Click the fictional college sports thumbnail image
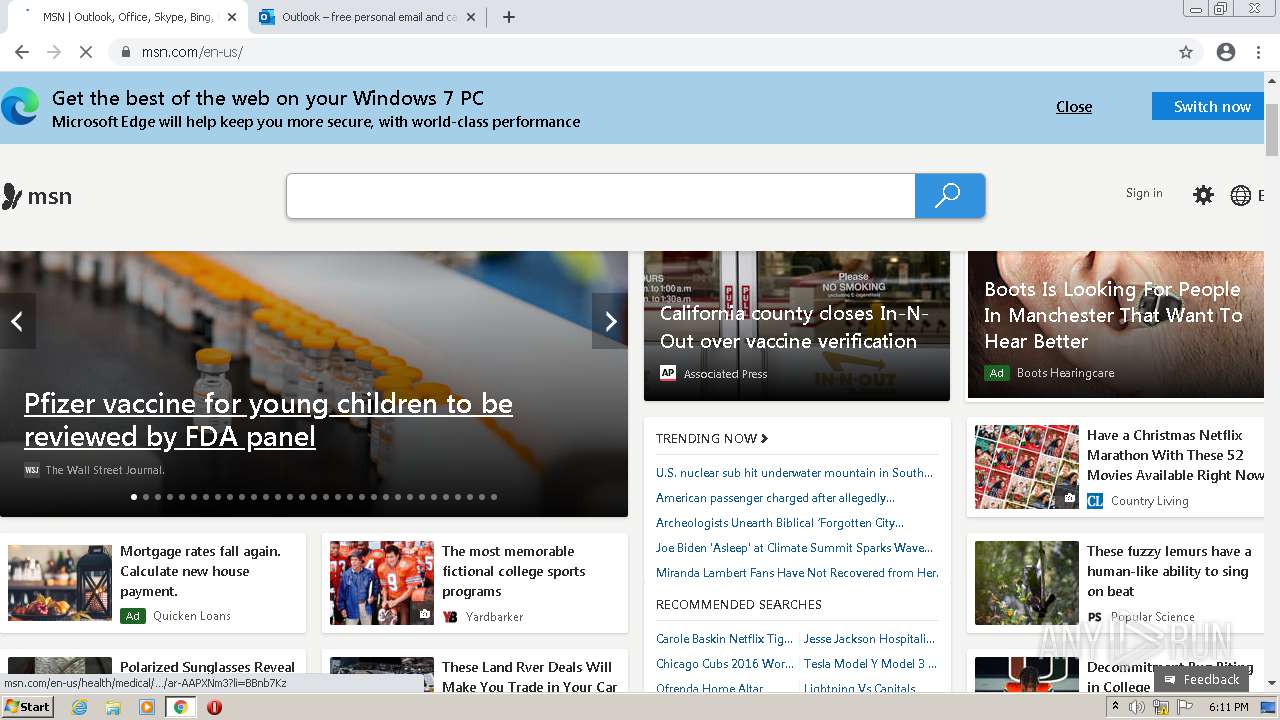1280x720 pixels. pyautogui.click(x=382, y=583)
